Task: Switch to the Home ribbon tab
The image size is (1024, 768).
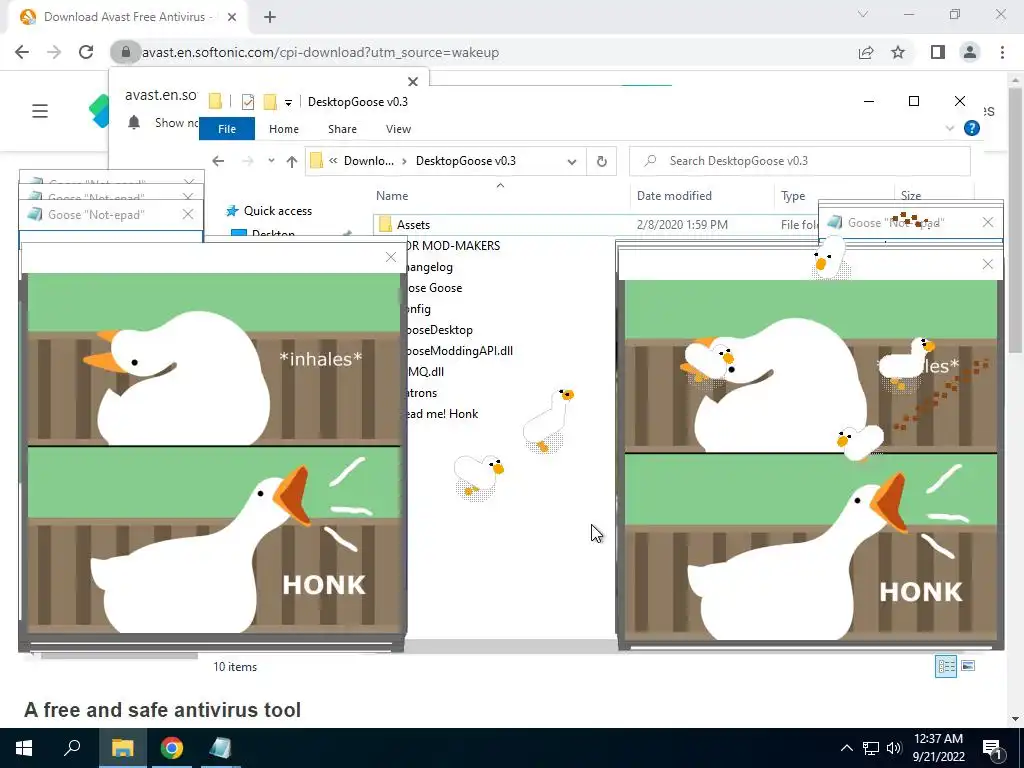Action: coord(283,129)
